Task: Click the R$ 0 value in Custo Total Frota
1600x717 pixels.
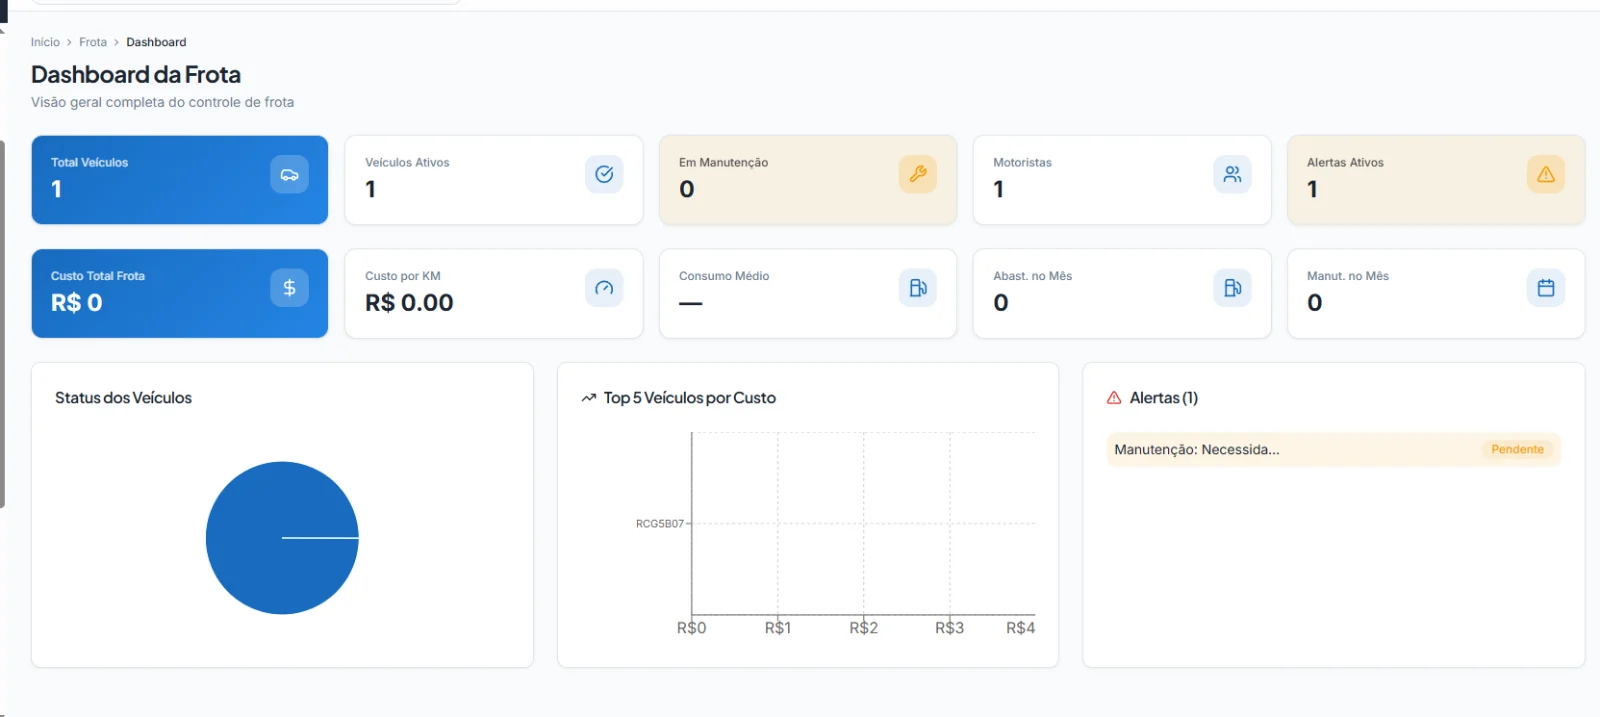Action: pyautogui.click(x=77, y=303)
